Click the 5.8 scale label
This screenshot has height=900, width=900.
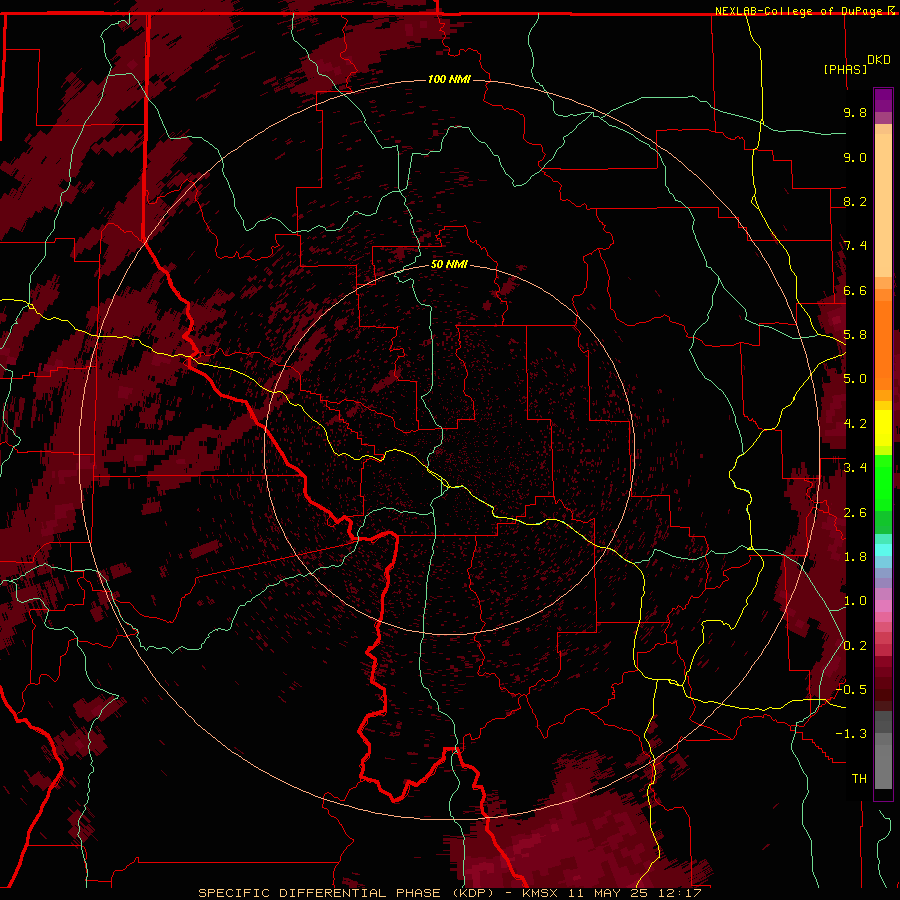click(855, 335)
